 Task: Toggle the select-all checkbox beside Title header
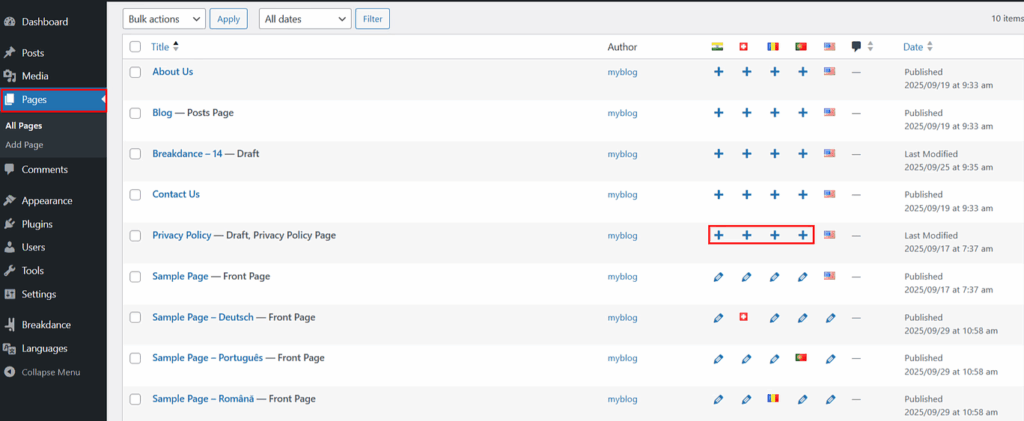(135, 47)
